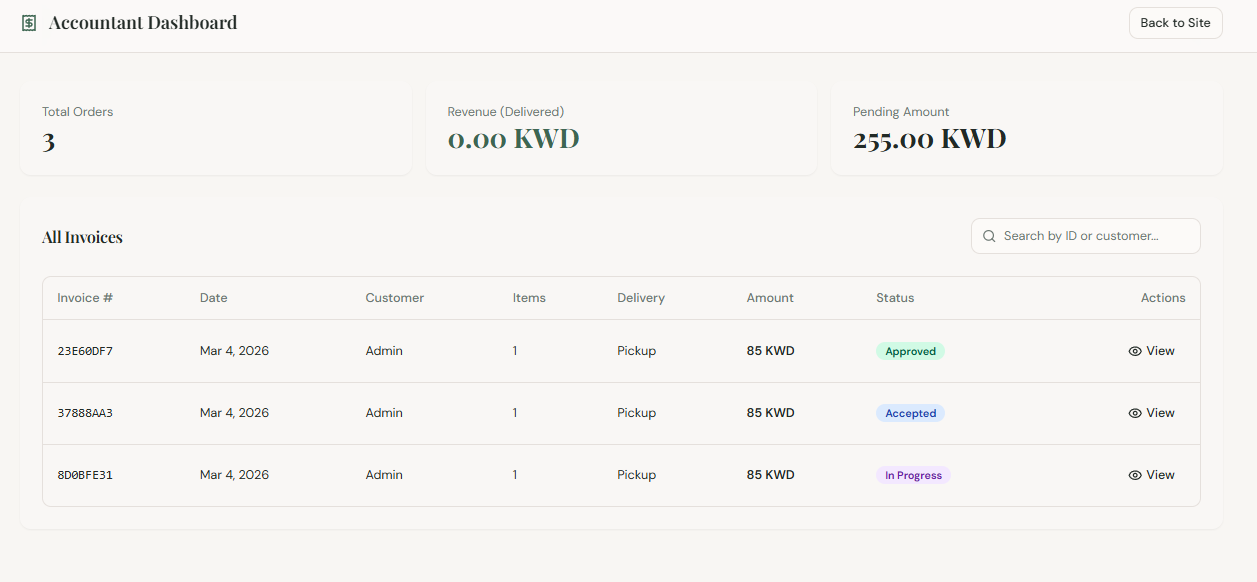This screenshot has width=1257, height=582.
Task: Click invoice number 8D0BFE31
Action: 85,475
